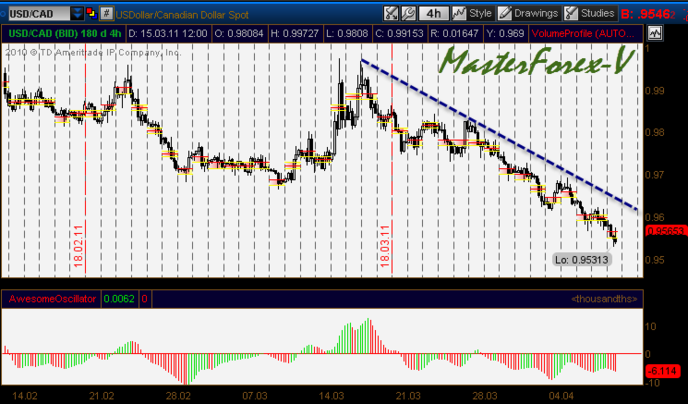Click USDollar/Canadian Dollar Spot description text

click(182, 14)
